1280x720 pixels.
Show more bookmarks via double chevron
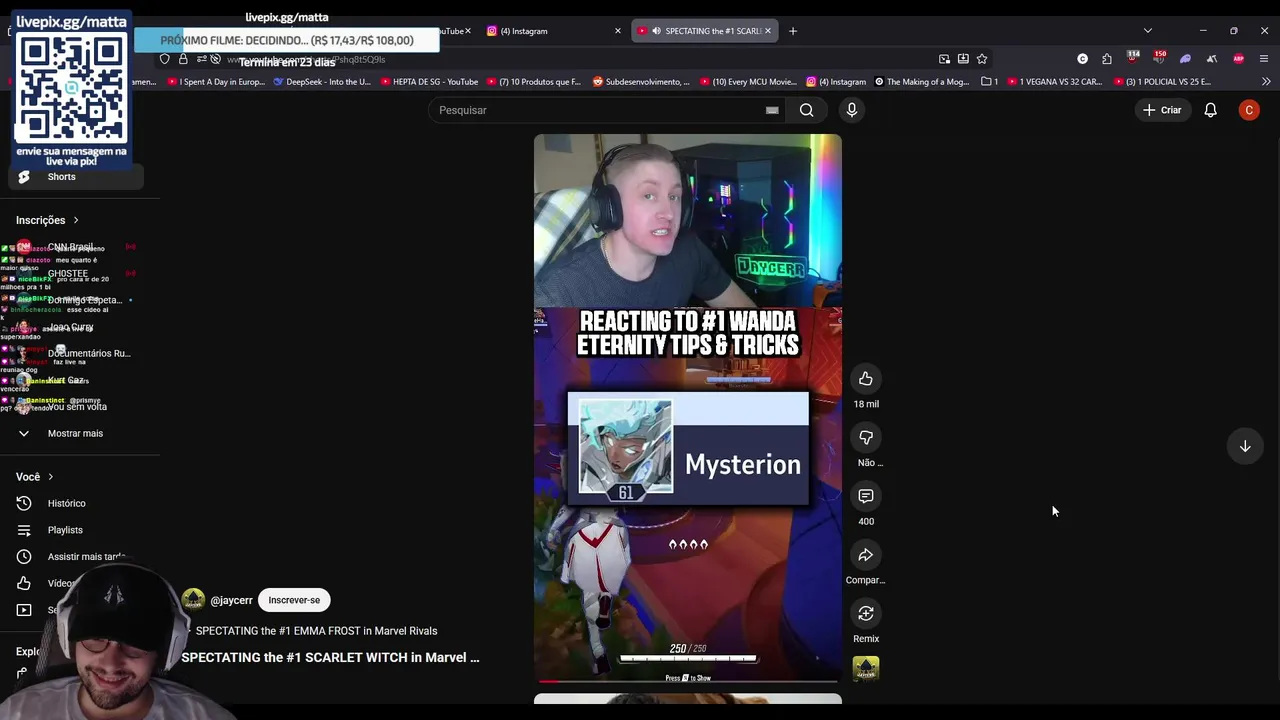(1266, 82)
